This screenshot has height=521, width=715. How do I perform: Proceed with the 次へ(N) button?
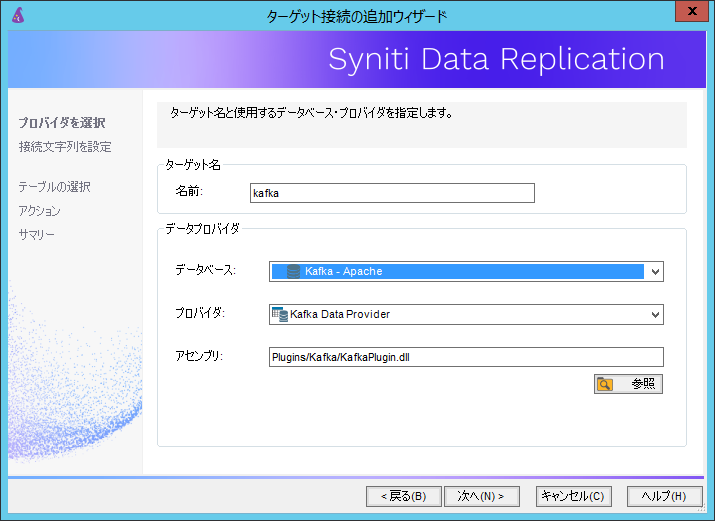482,496
